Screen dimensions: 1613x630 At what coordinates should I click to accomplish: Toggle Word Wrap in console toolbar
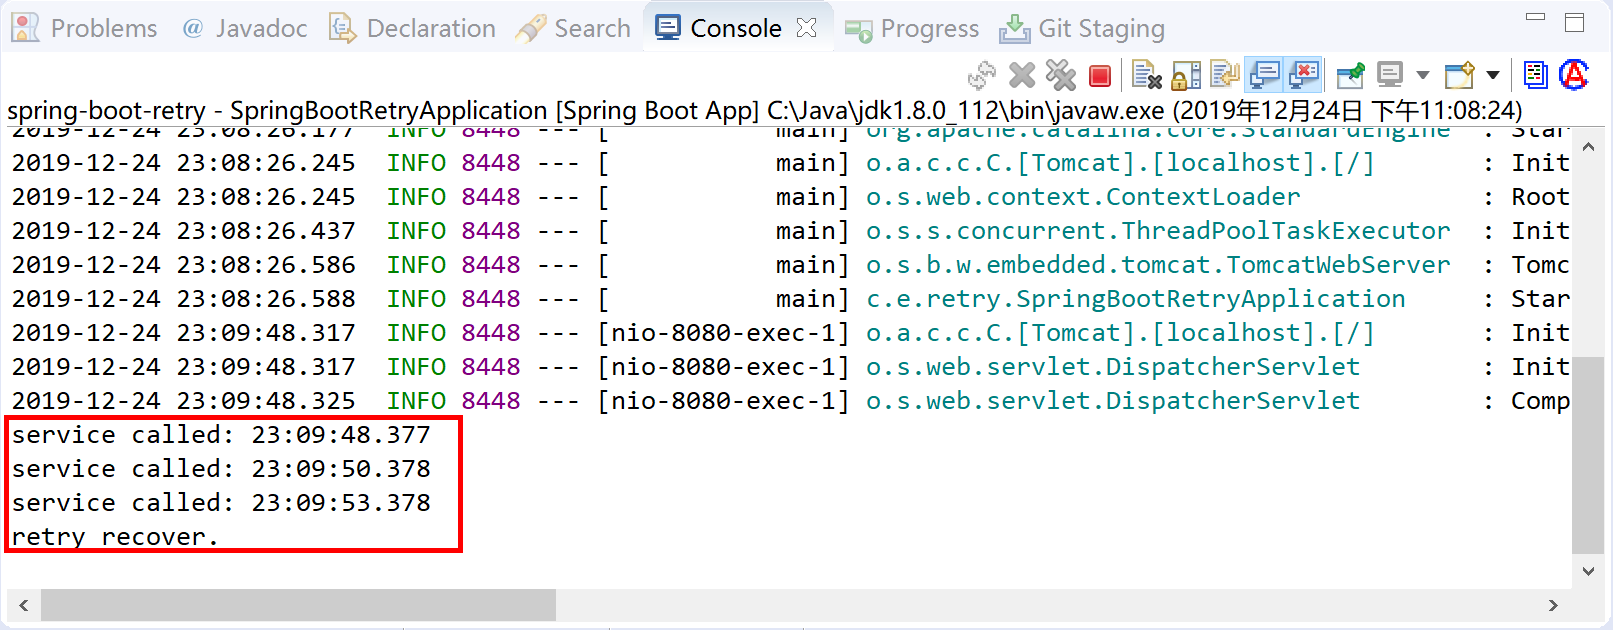tap(1225, 75)
